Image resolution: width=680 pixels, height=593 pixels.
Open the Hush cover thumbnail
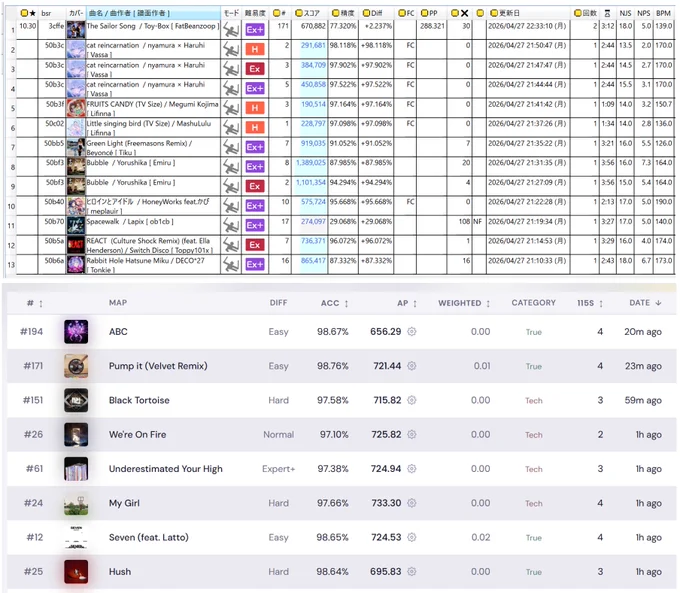tap(76, 571)
